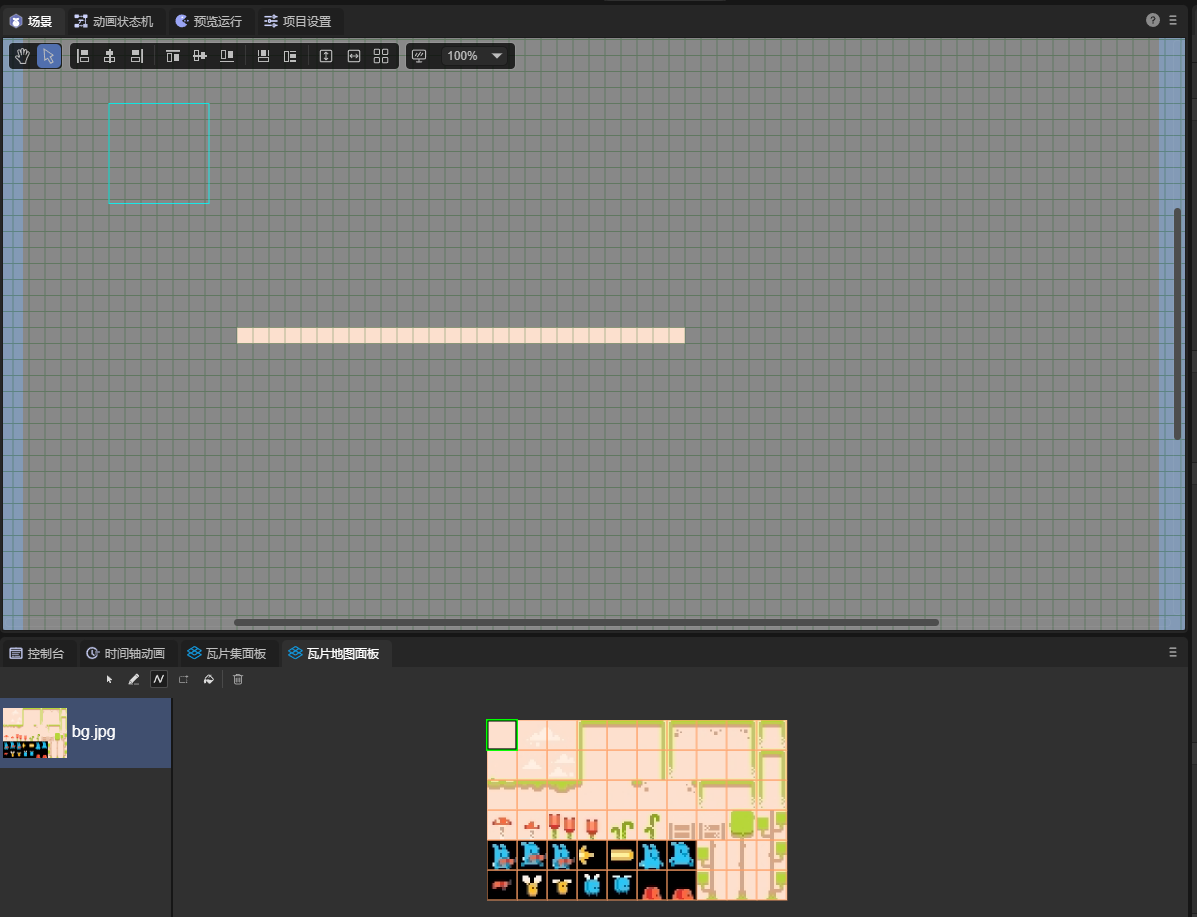Click the monitor screen-fit icon
This screenshot has width=1197, height=917.
(419, 56)
